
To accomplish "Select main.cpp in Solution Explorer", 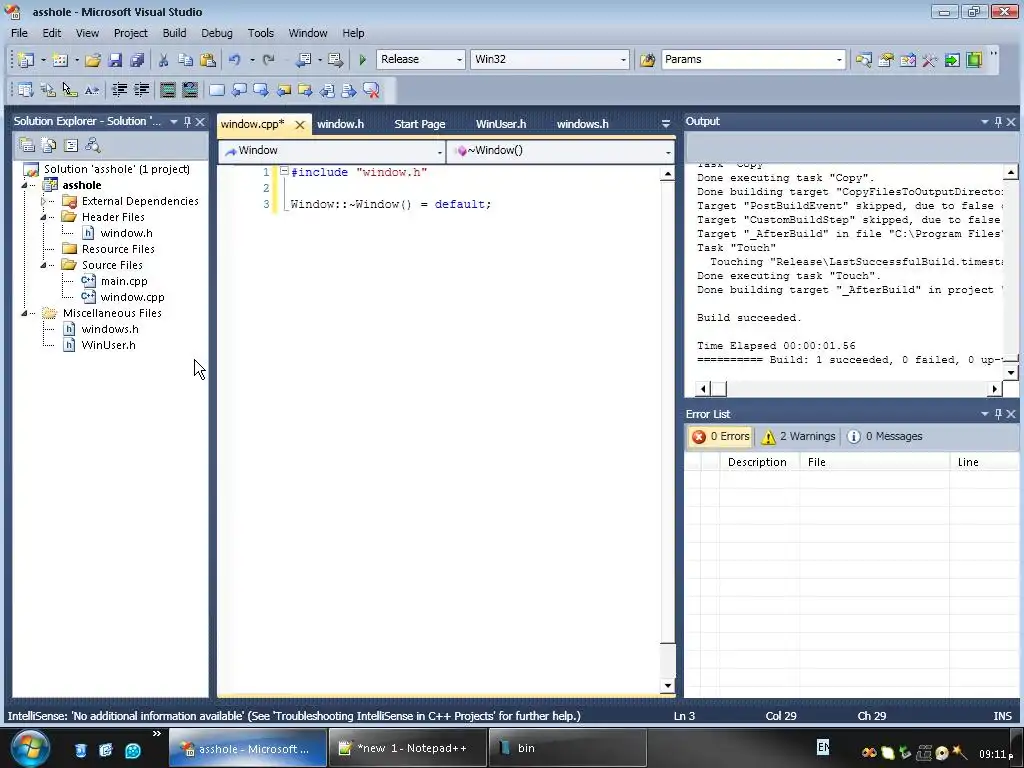I will [x=124, y=281].
